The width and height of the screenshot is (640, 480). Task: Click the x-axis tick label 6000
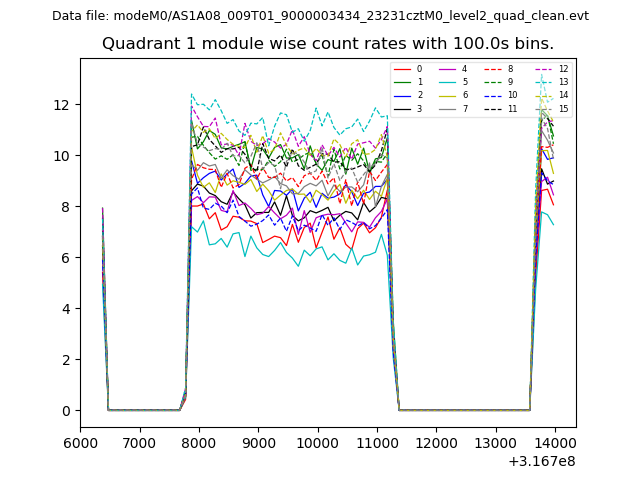pyautogui.click(x=80, y=442)
